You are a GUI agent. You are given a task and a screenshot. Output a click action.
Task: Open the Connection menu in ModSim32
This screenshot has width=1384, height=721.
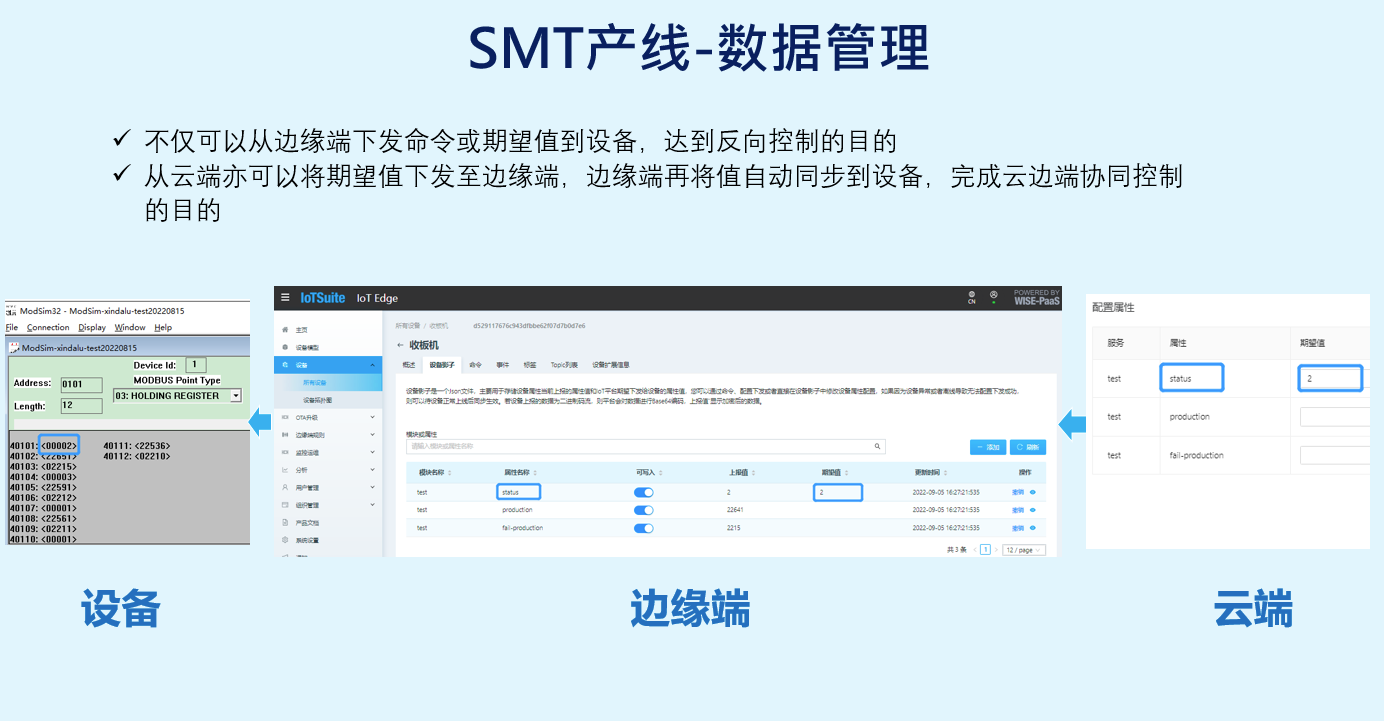pos(48,327)
